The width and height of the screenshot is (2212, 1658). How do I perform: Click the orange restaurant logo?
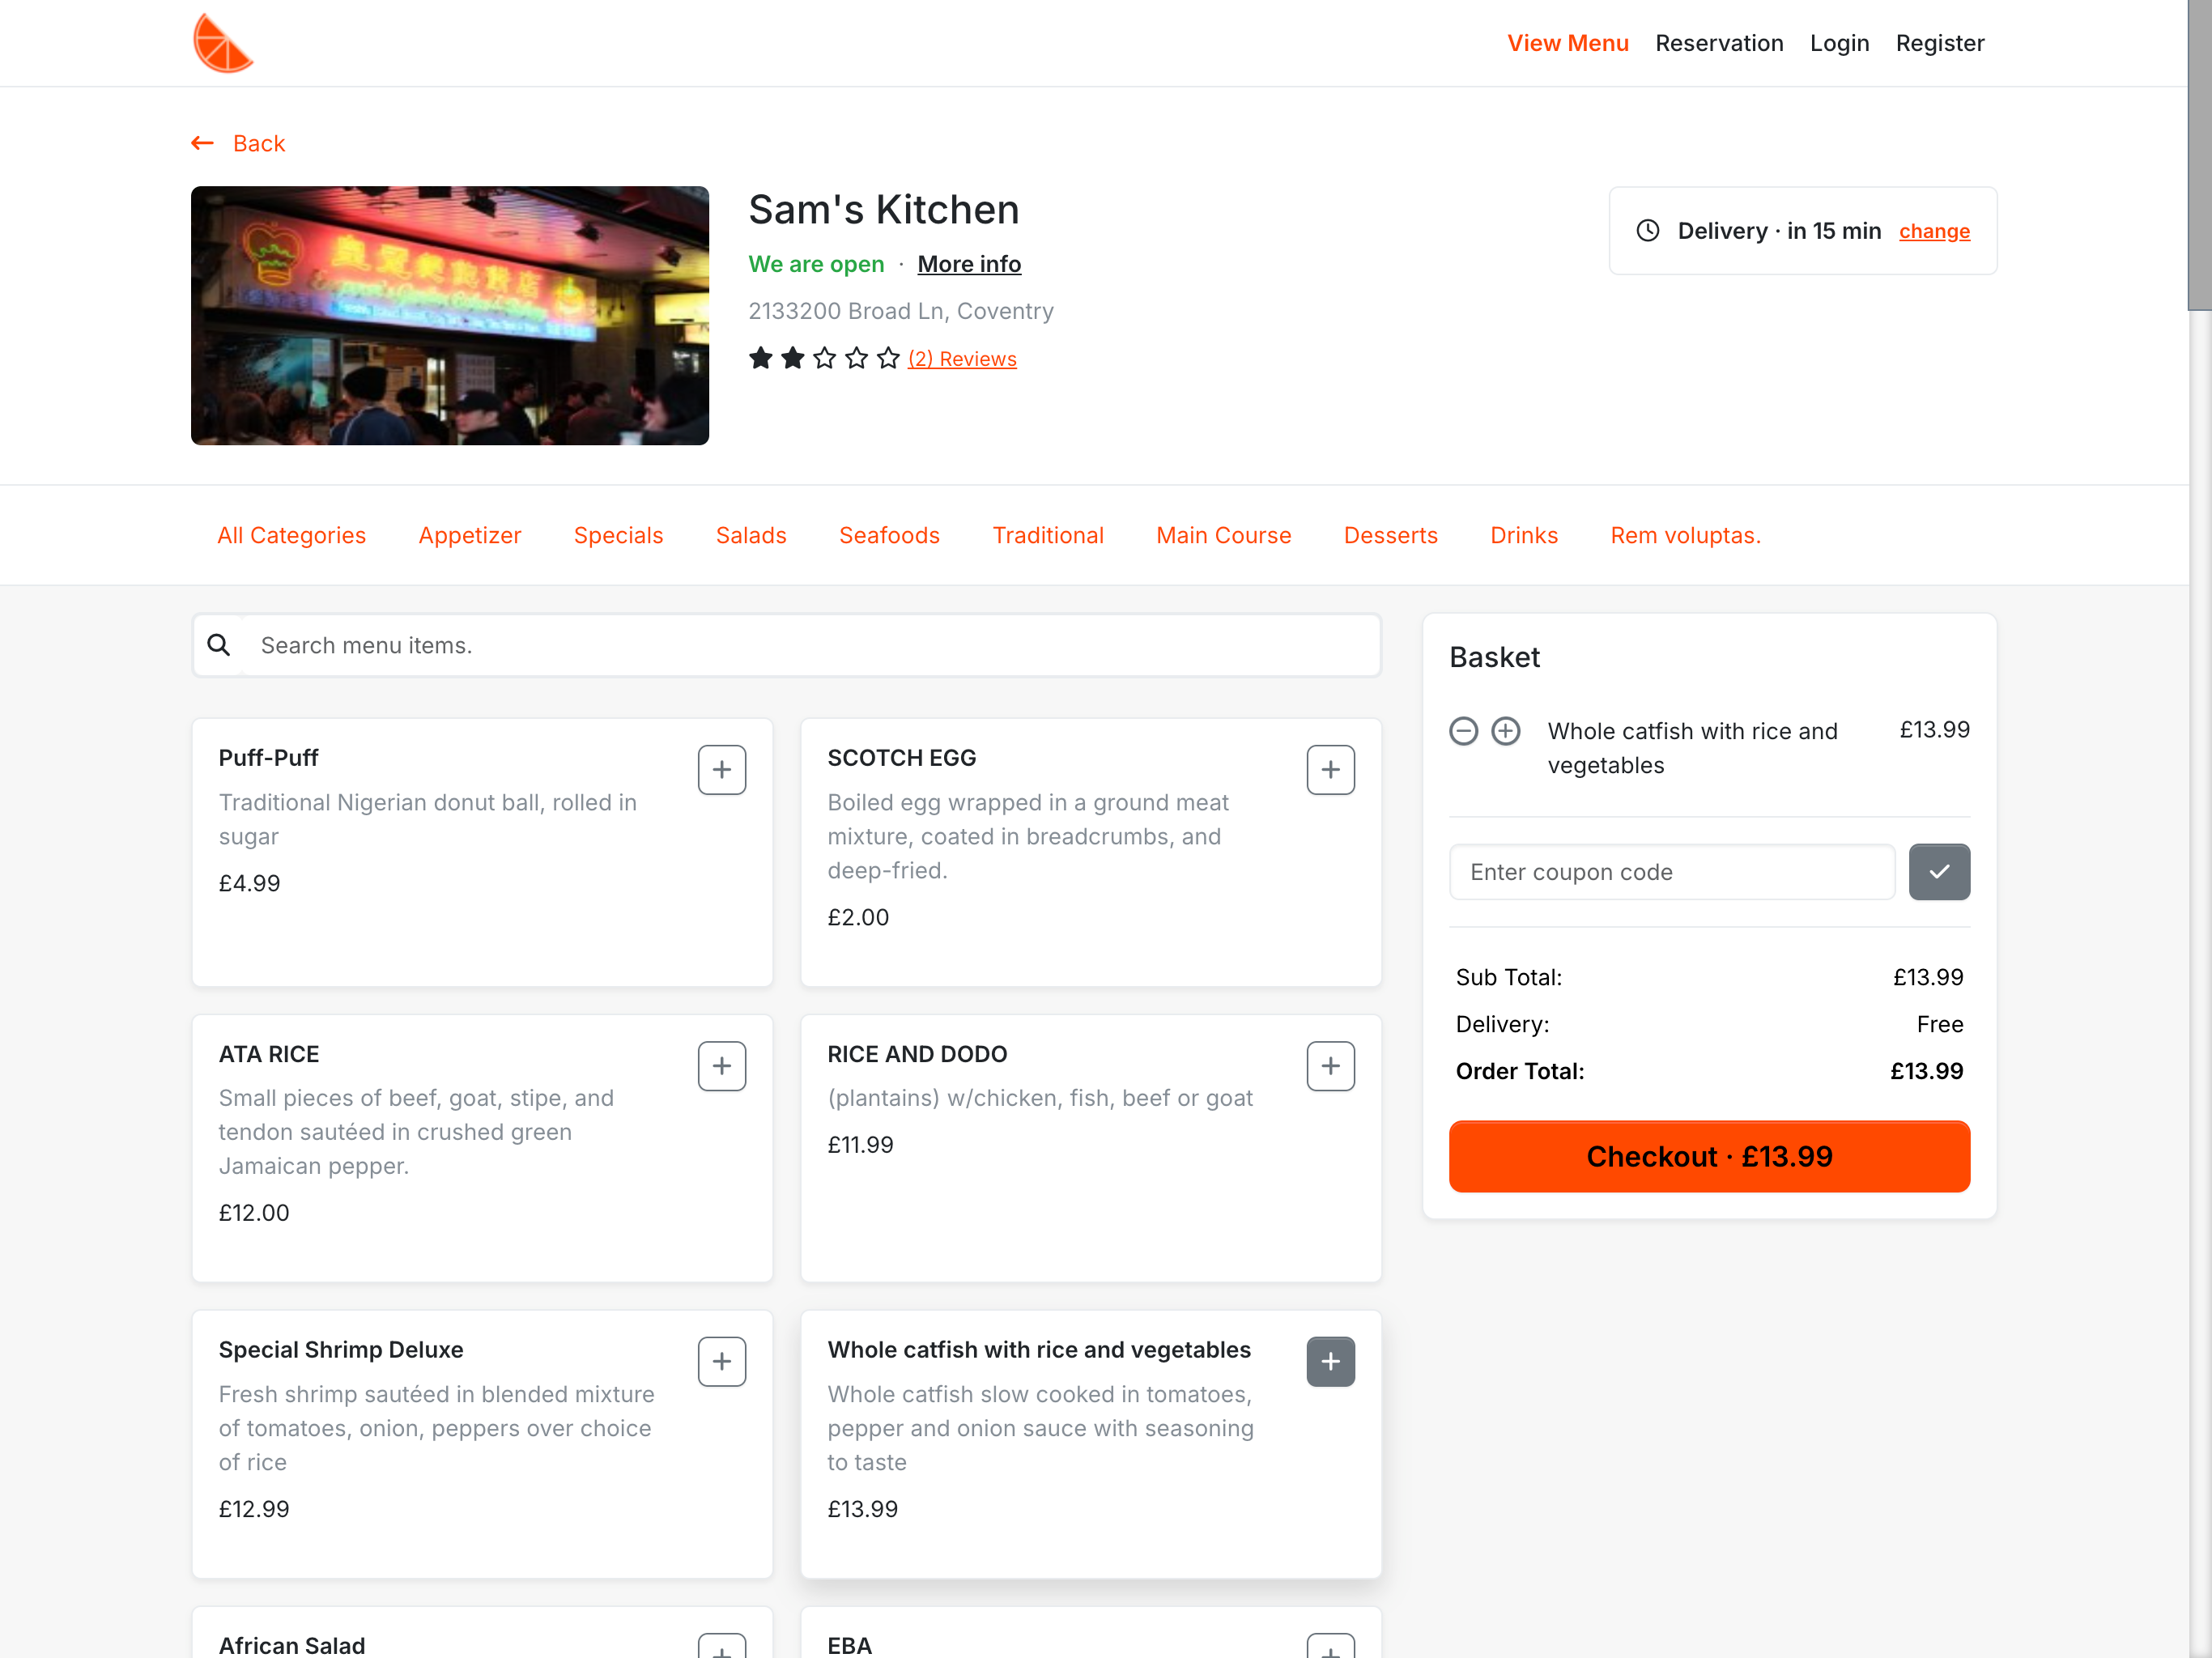tap(223, 42)
